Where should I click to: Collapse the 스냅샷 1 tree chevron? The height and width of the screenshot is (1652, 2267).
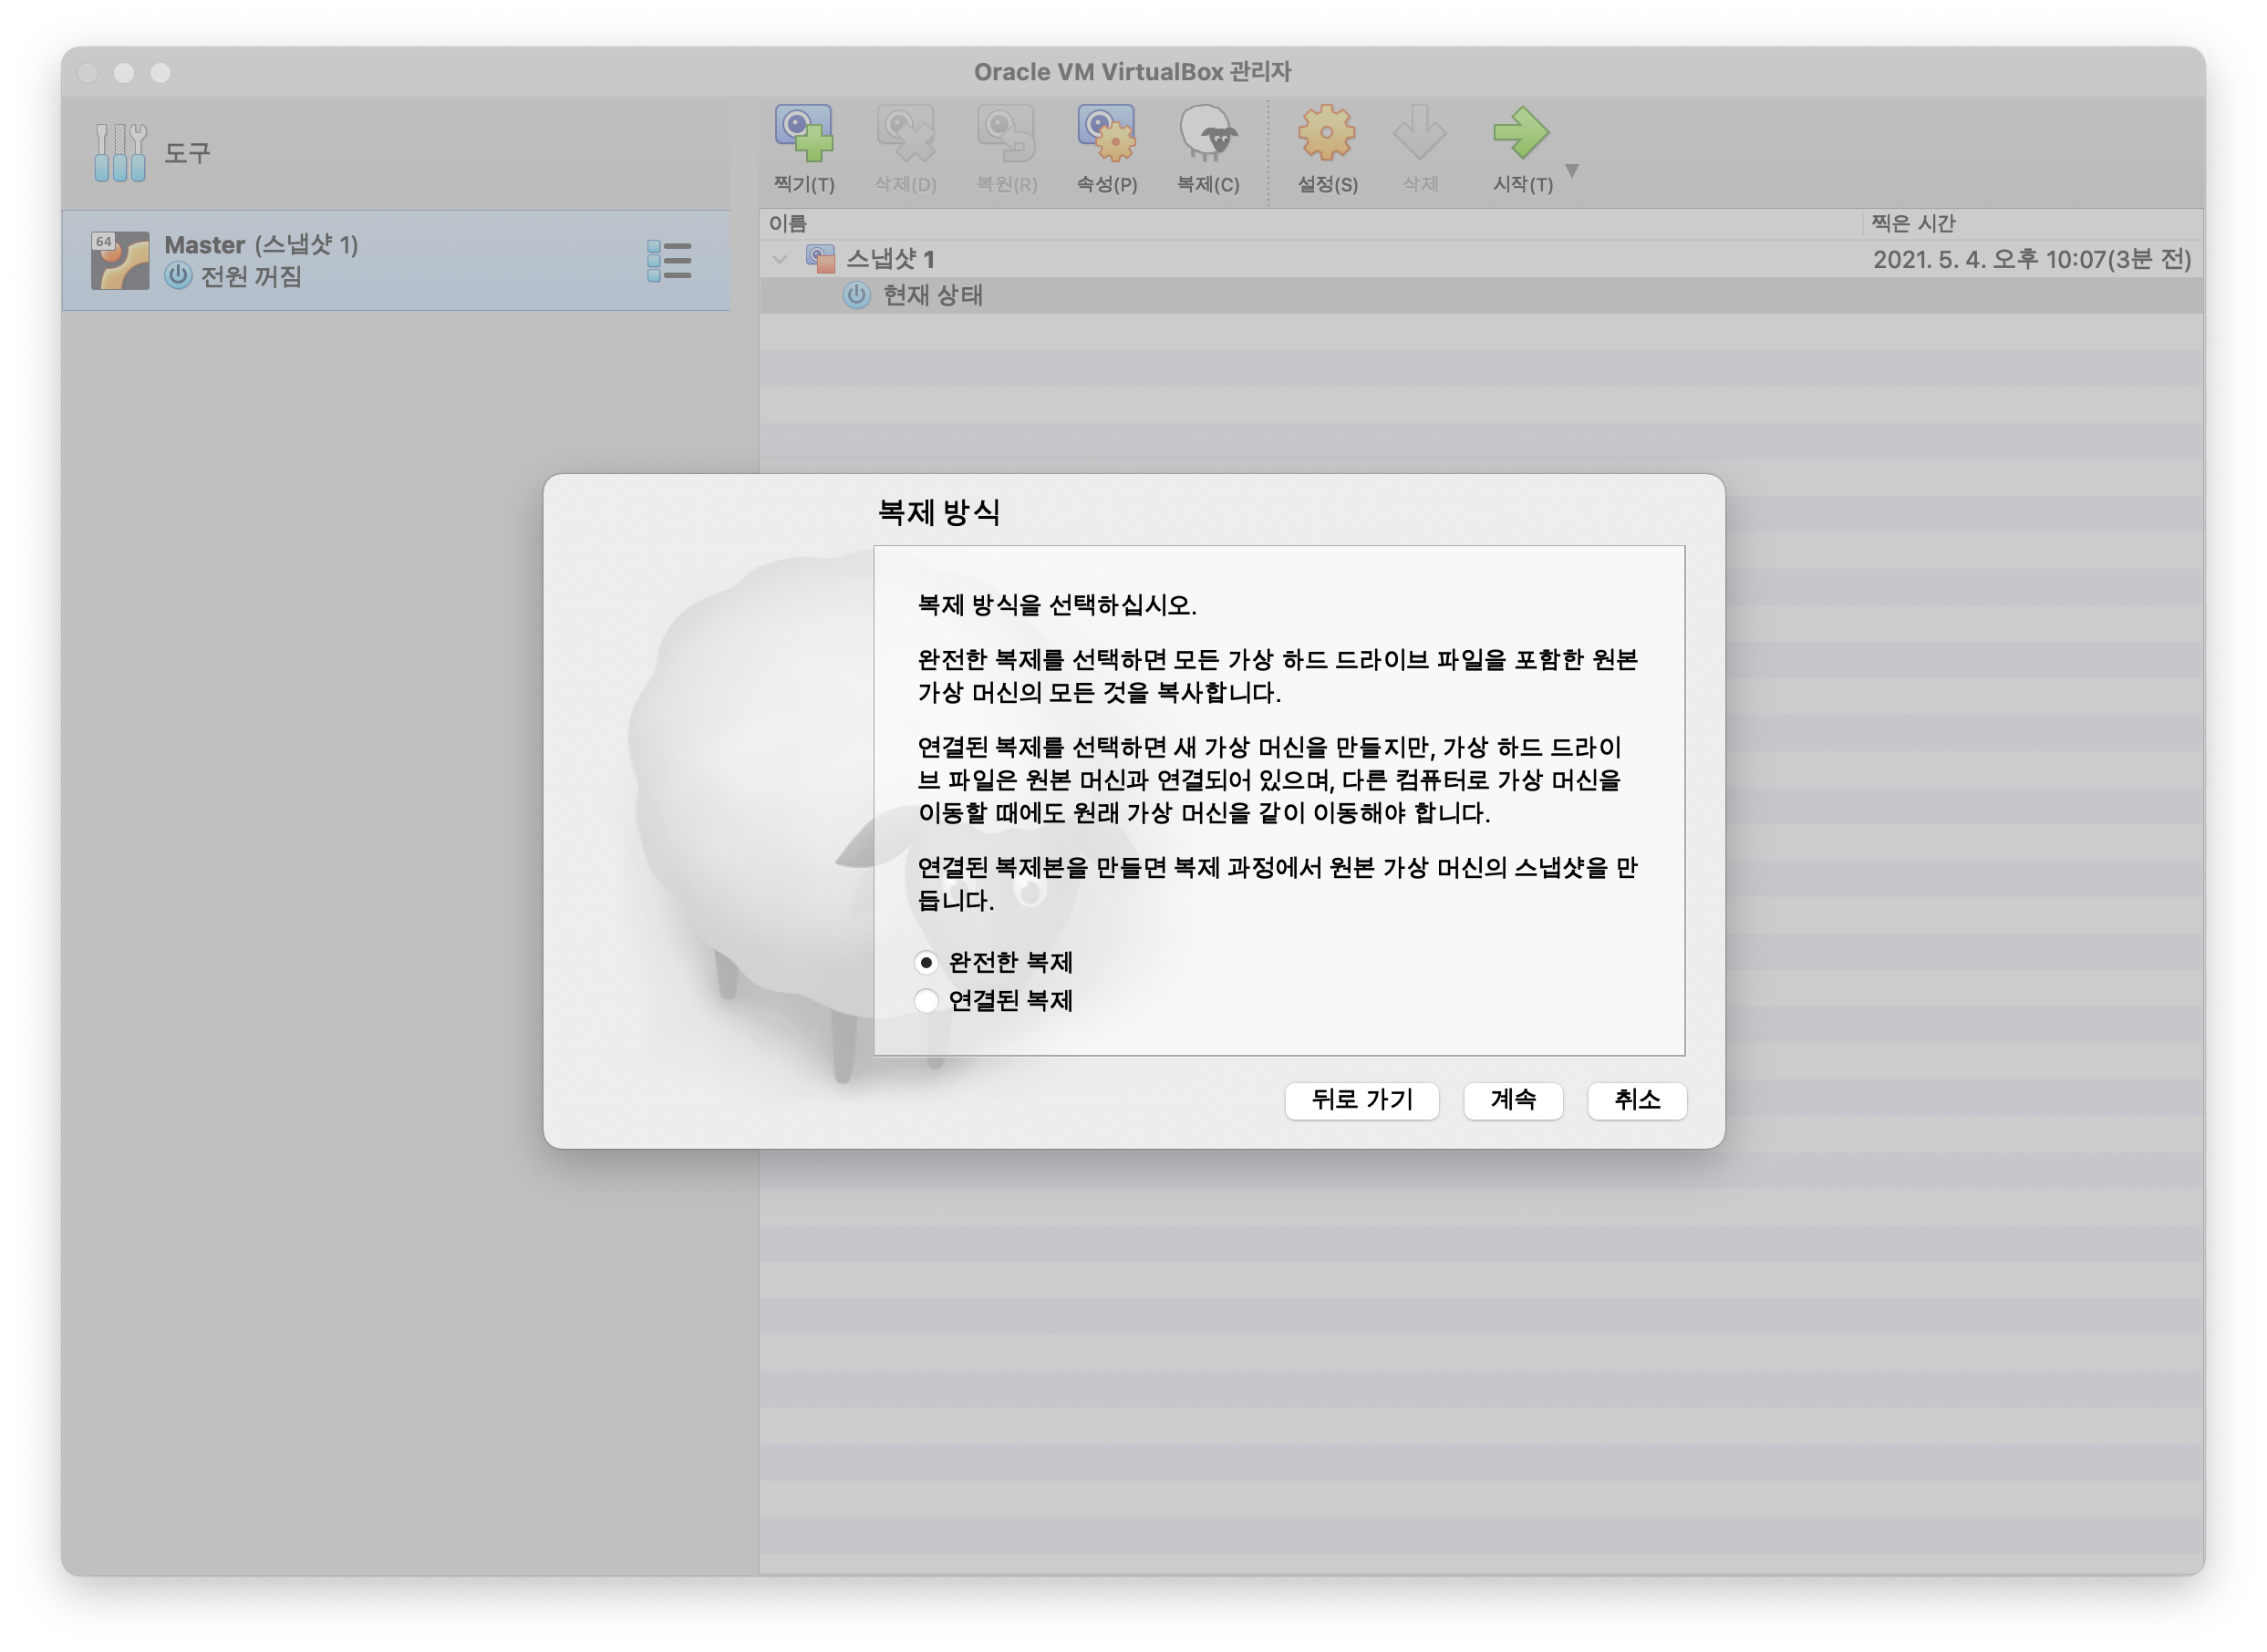coord(780,260)
